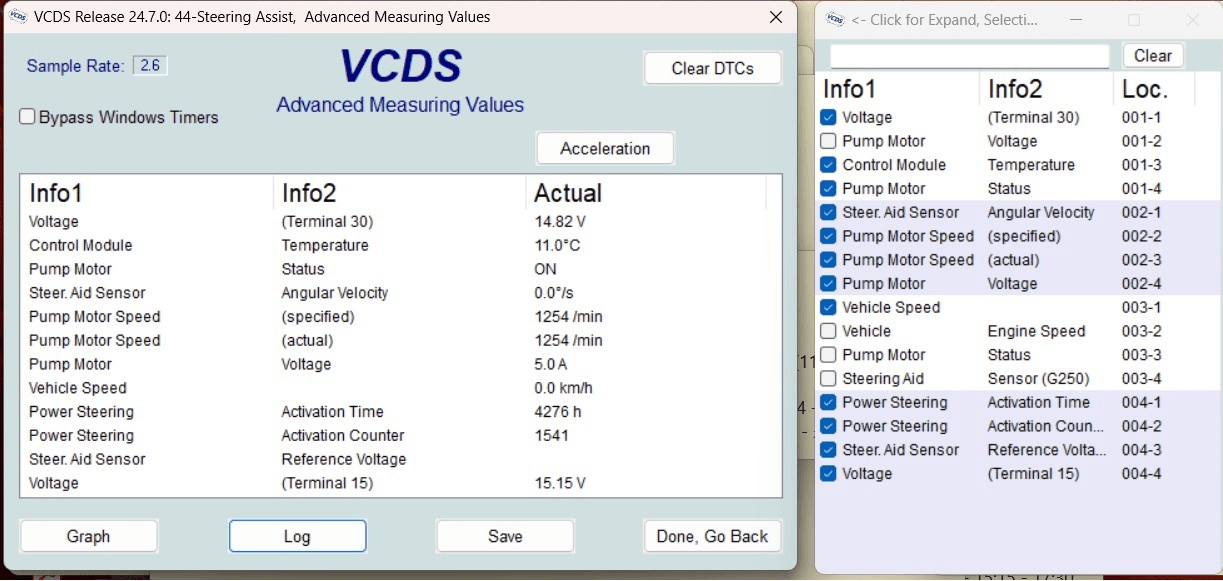The image size is (1223, 581).
Task: Click the Acceleration button
Action: [605, 148]
